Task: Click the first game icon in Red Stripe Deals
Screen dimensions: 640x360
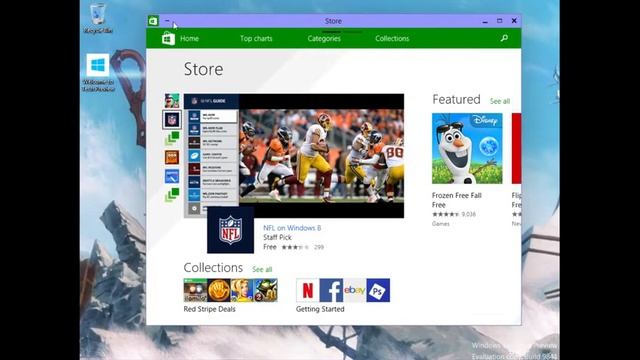Action: 195,290
